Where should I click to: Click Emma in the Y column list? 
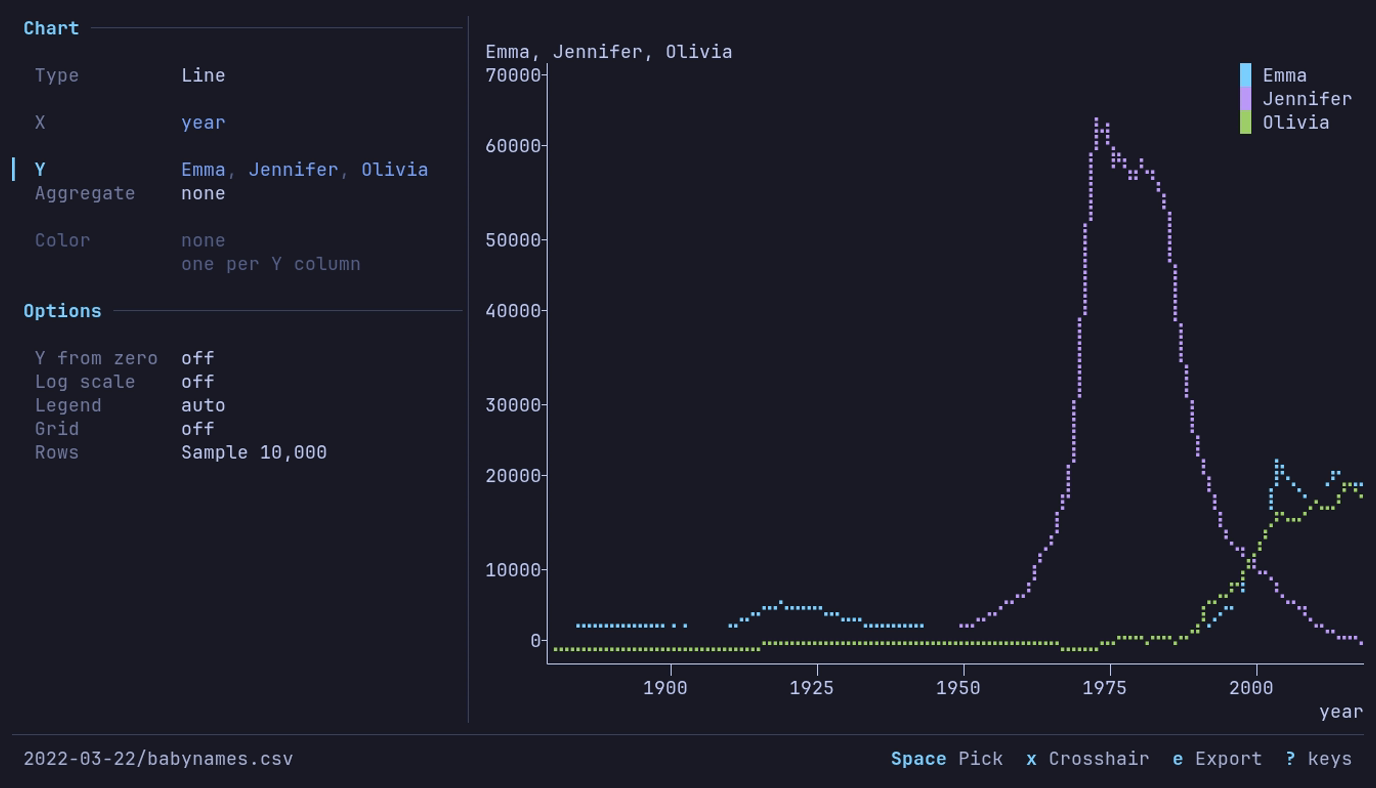[203, 170]
